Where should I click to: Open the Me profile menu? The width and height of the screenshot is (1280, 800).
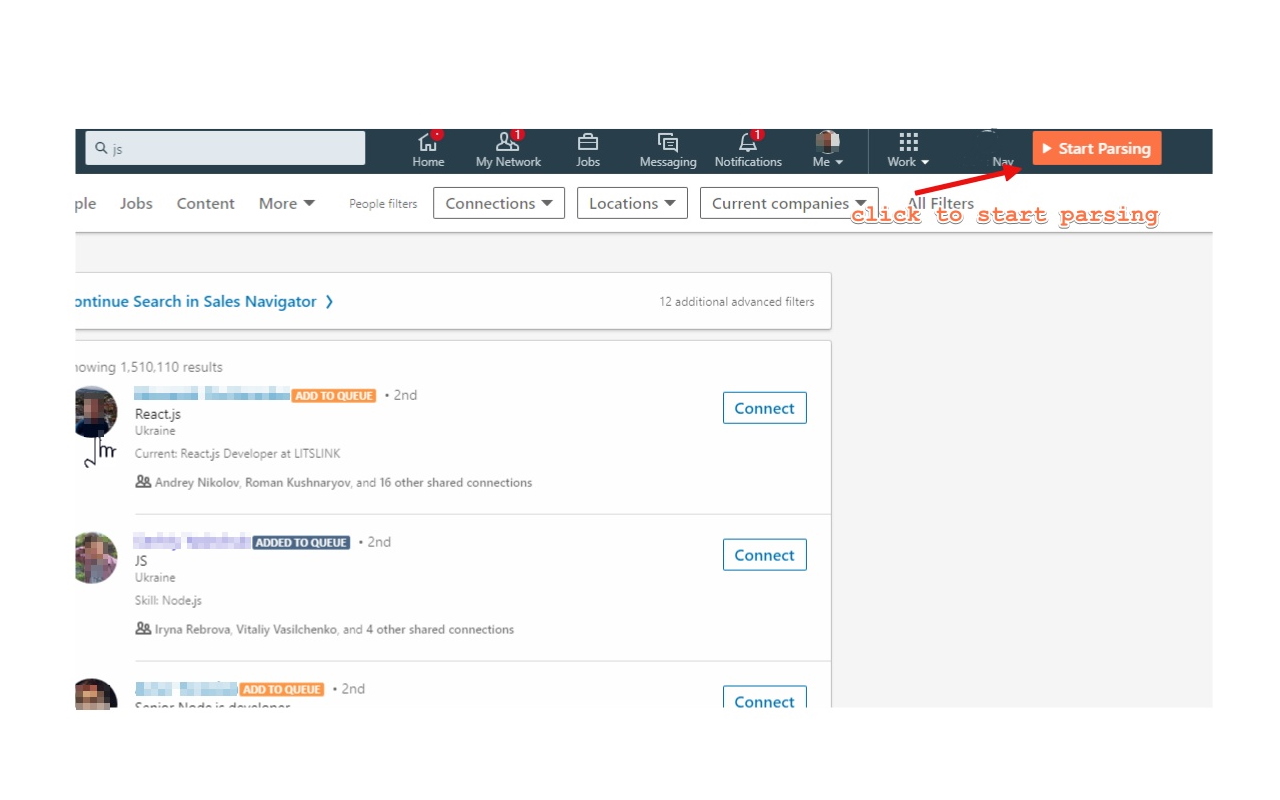click(x=827, y=150)
